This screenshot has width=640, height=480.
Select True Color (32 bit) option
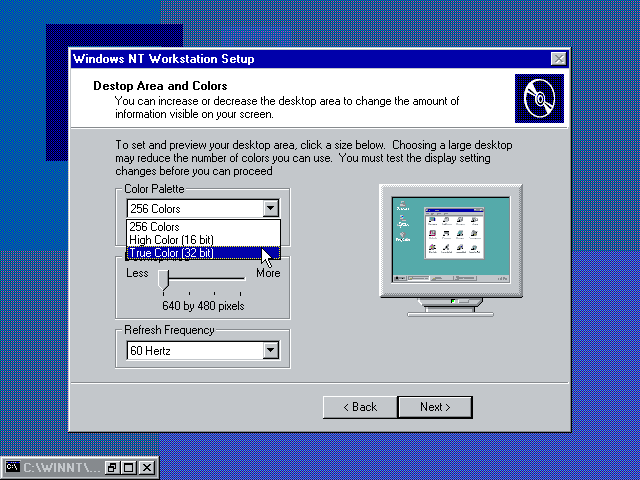[x=203, y=253]
